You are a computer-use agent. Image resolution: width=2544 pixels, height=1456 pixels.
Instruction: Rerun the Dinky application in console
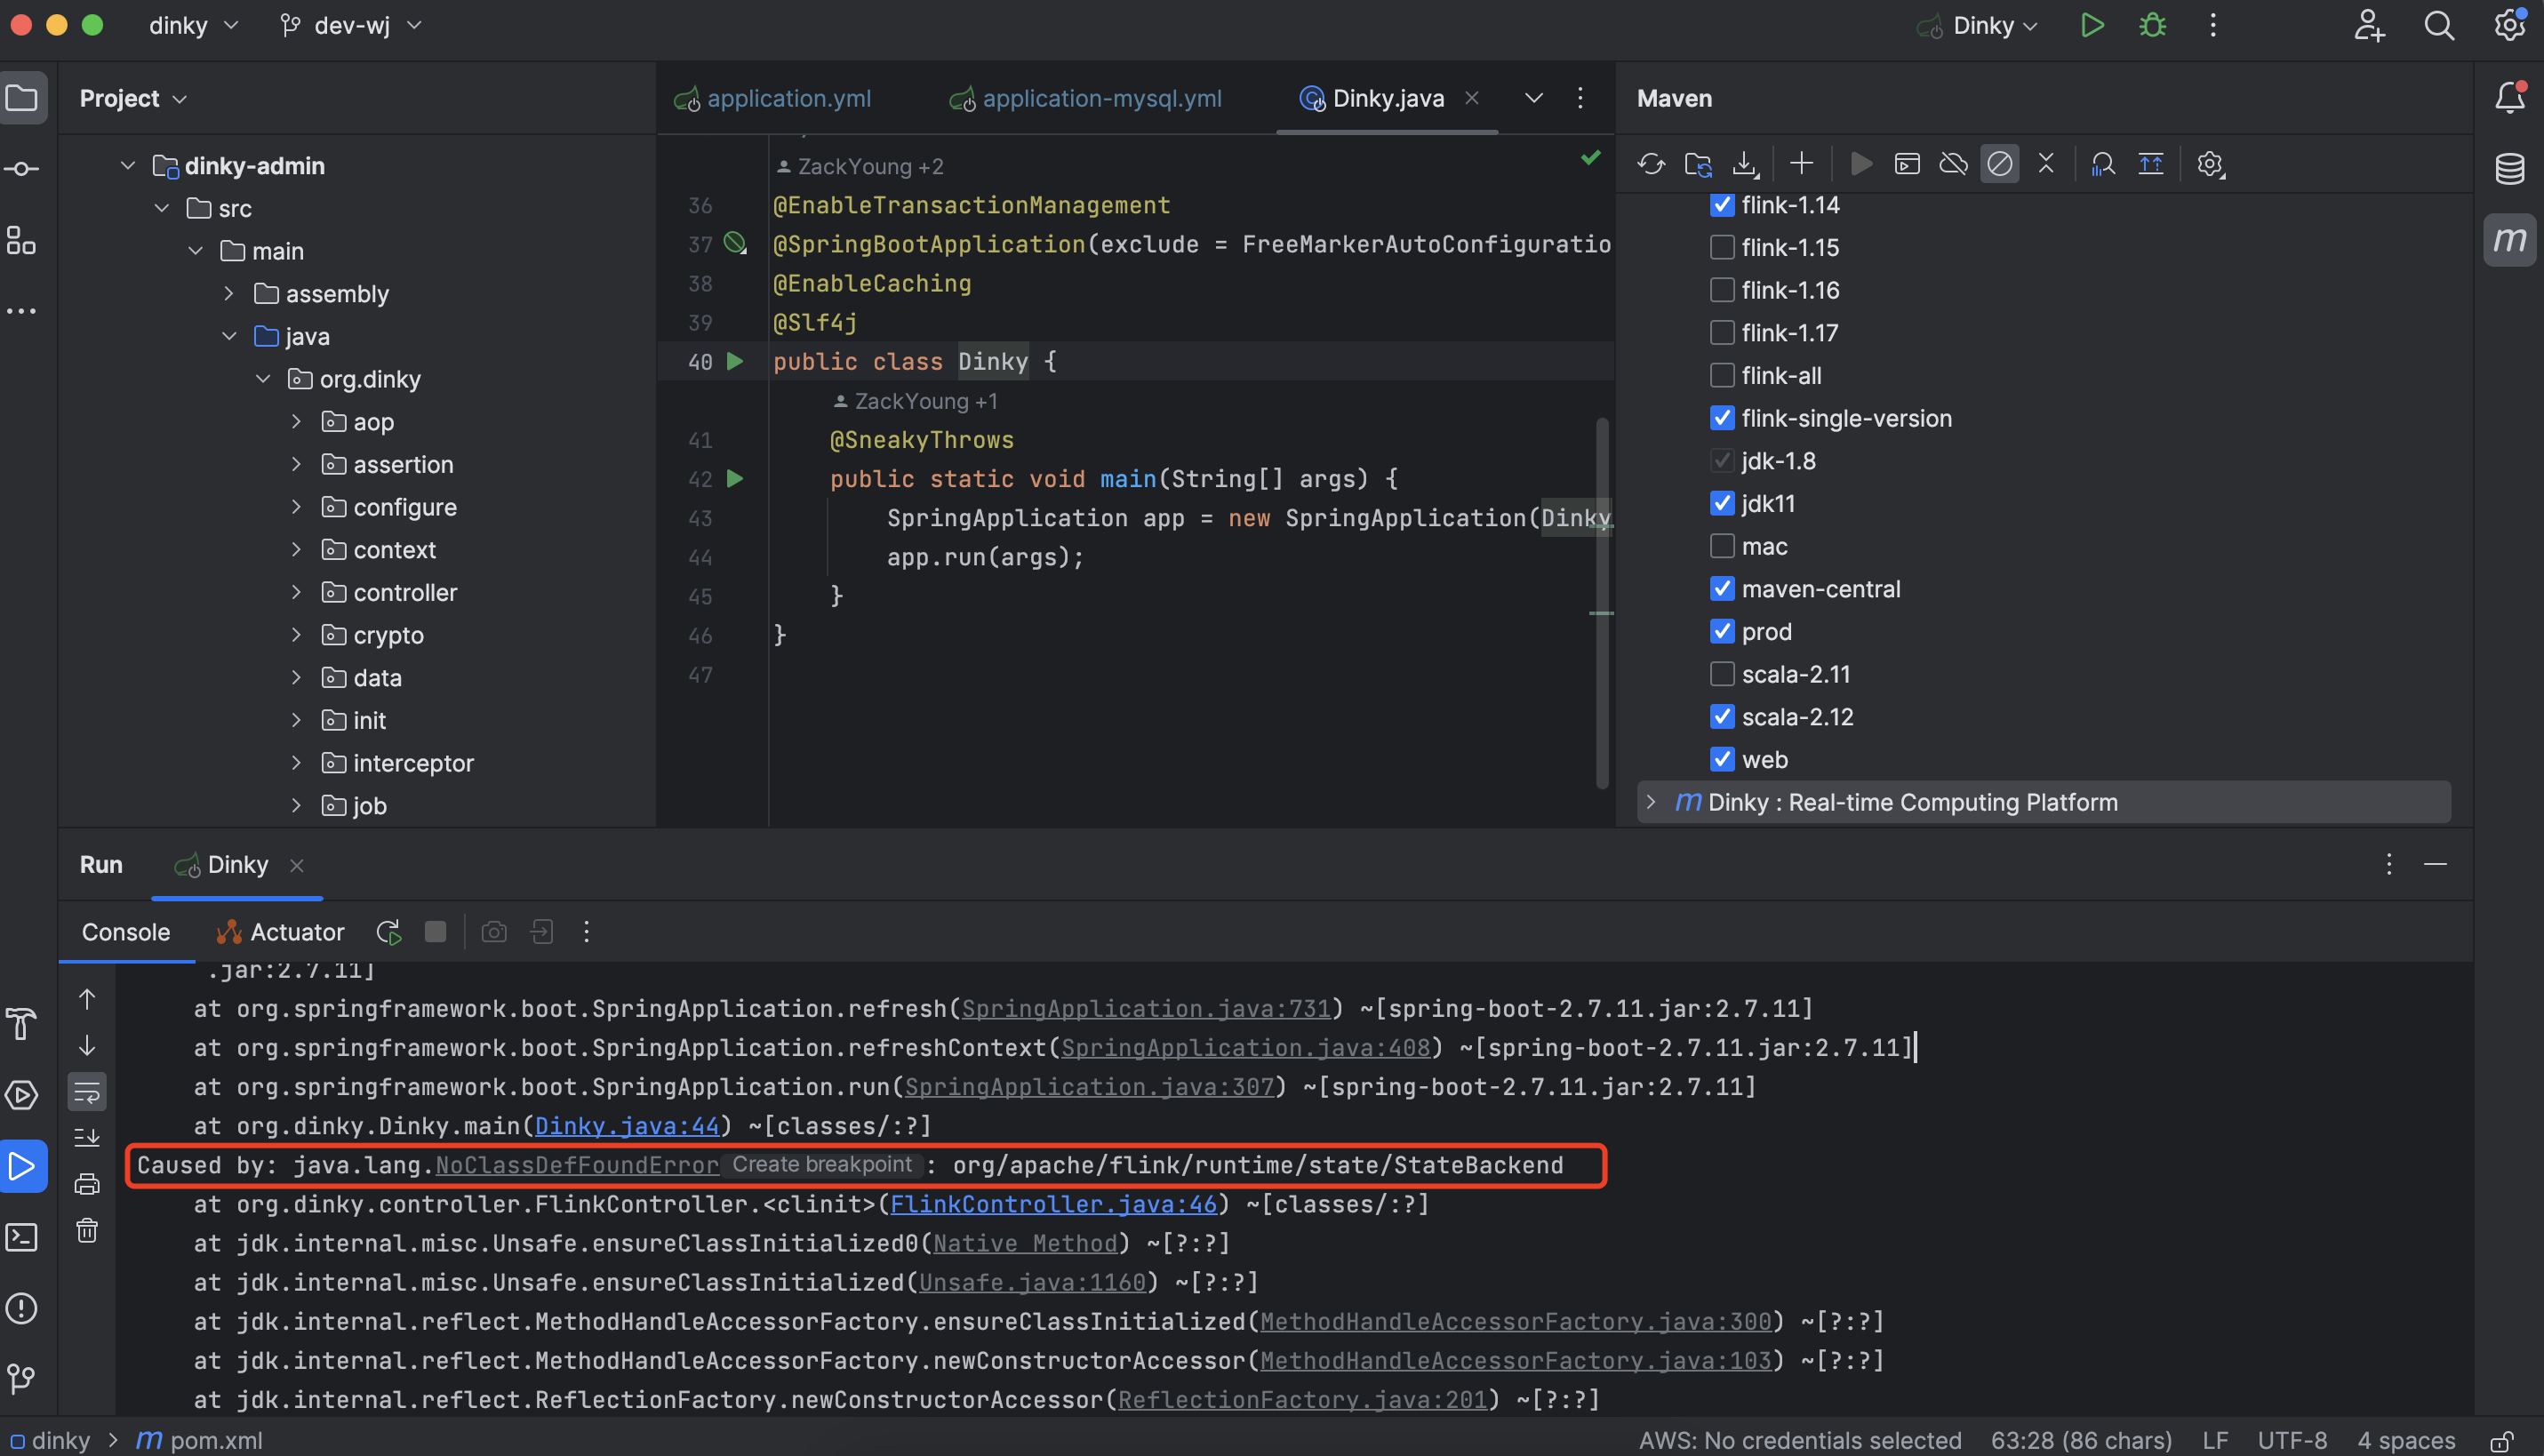(389, 932)
